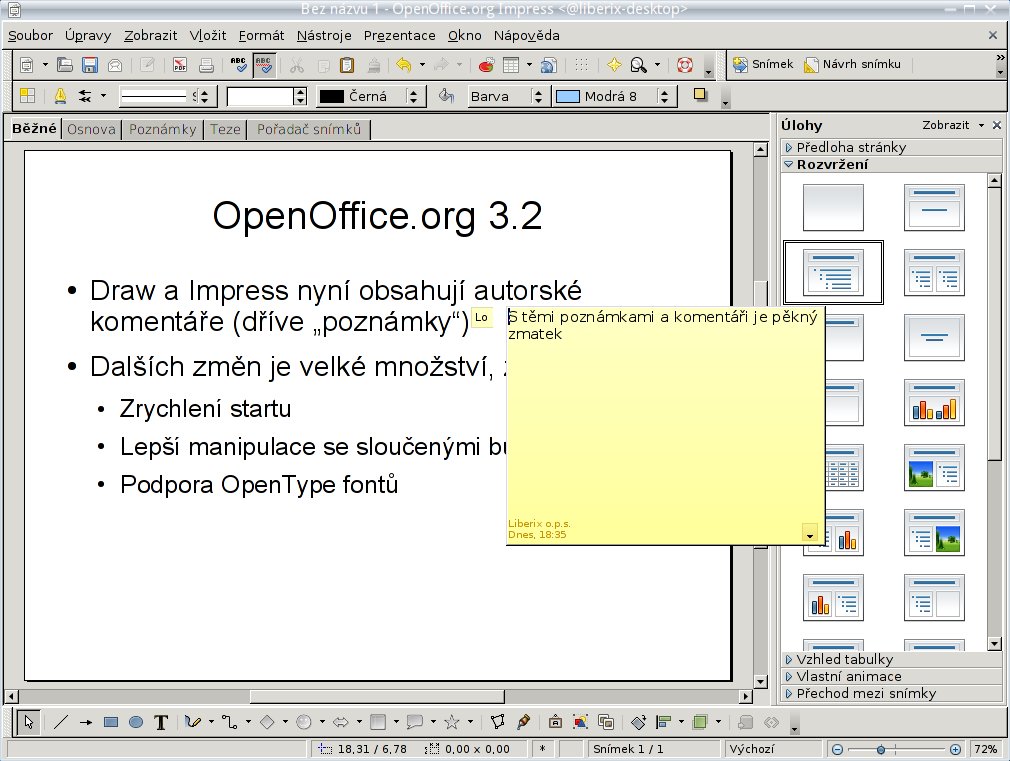Click the Callouts shape tool
The image size is (1010, 761).
pos(415,722)
